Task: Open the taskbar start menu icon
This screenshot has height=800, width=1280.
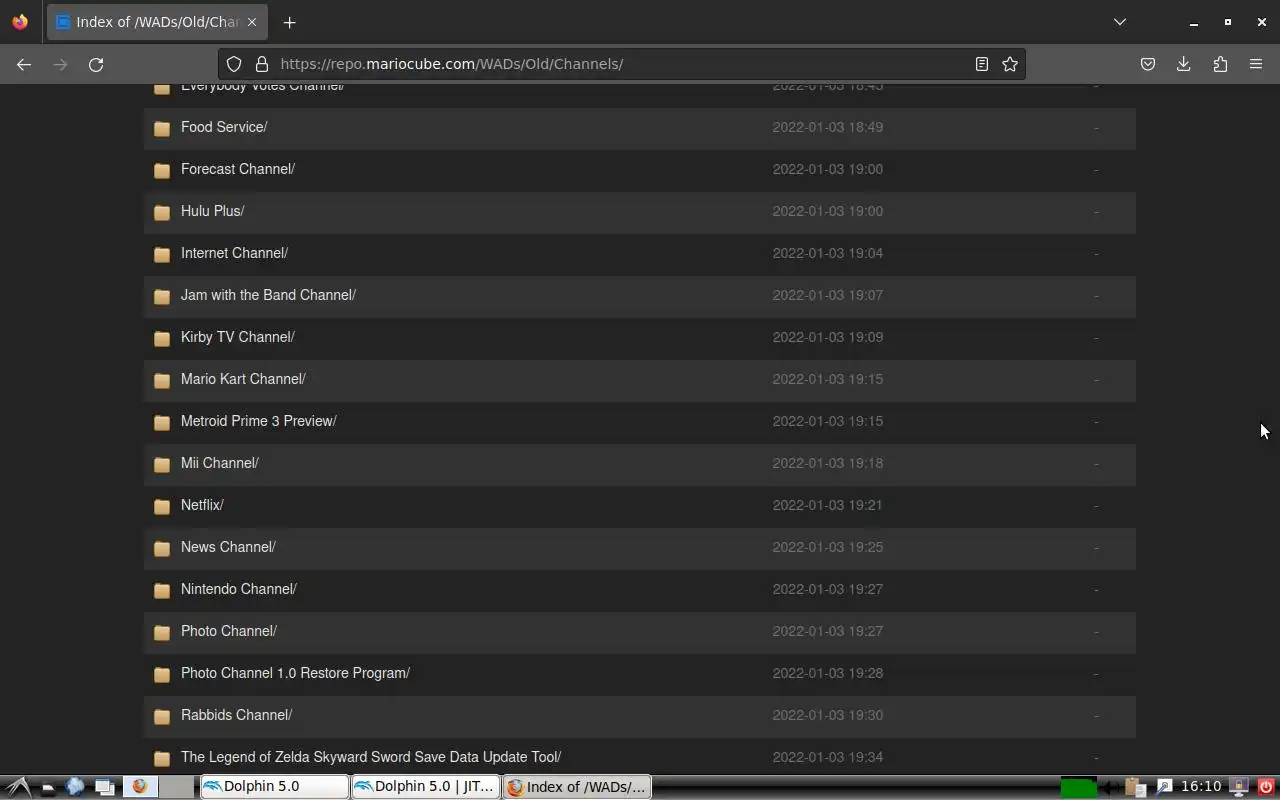Action: pos(17,787)
